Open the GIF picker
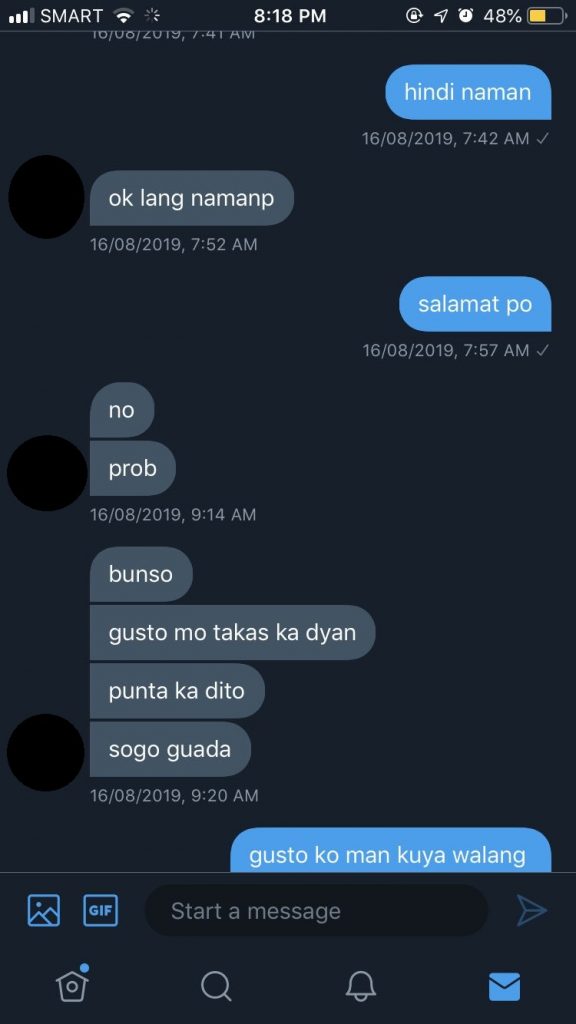 point(101,910)
